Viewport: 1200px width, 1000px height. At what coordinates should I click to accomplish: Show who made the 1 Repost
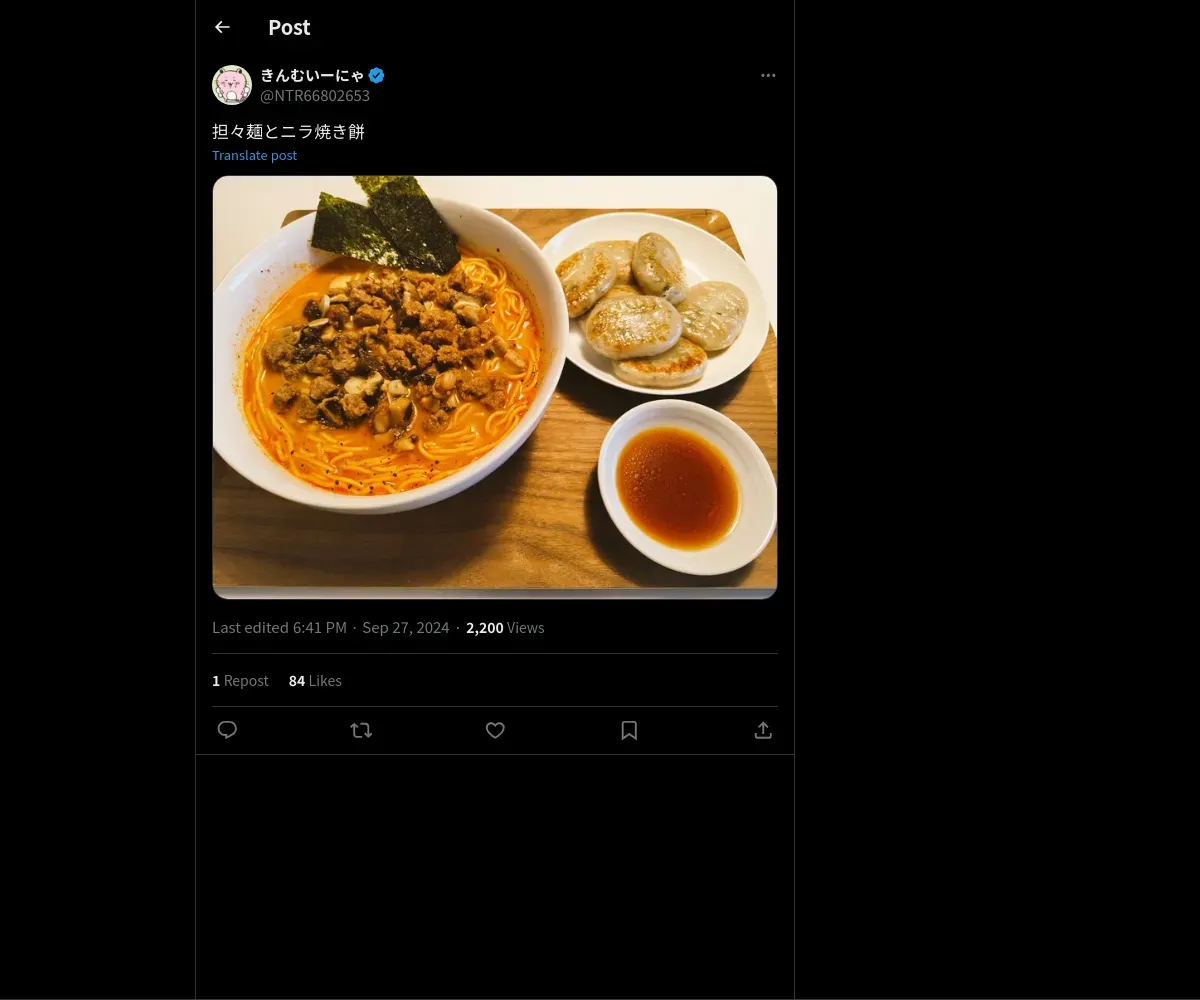point(240,681)
